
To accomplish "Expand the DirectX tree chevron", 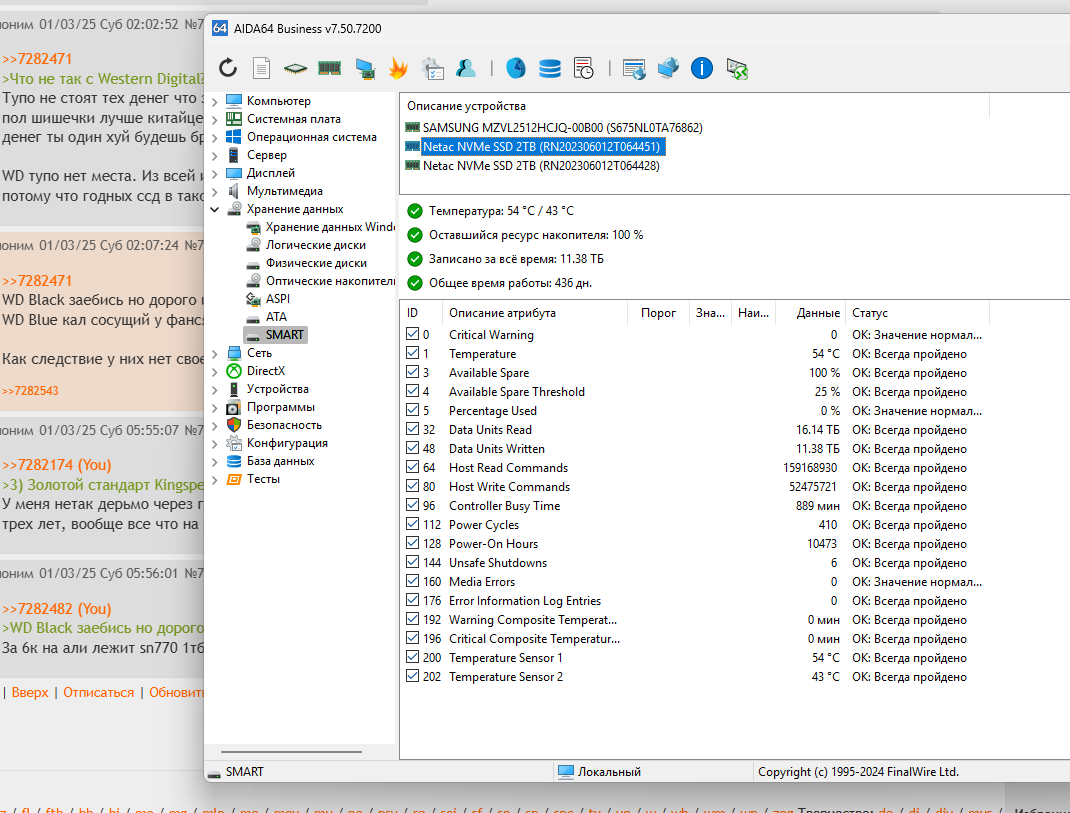I will [x=215, y=371].
